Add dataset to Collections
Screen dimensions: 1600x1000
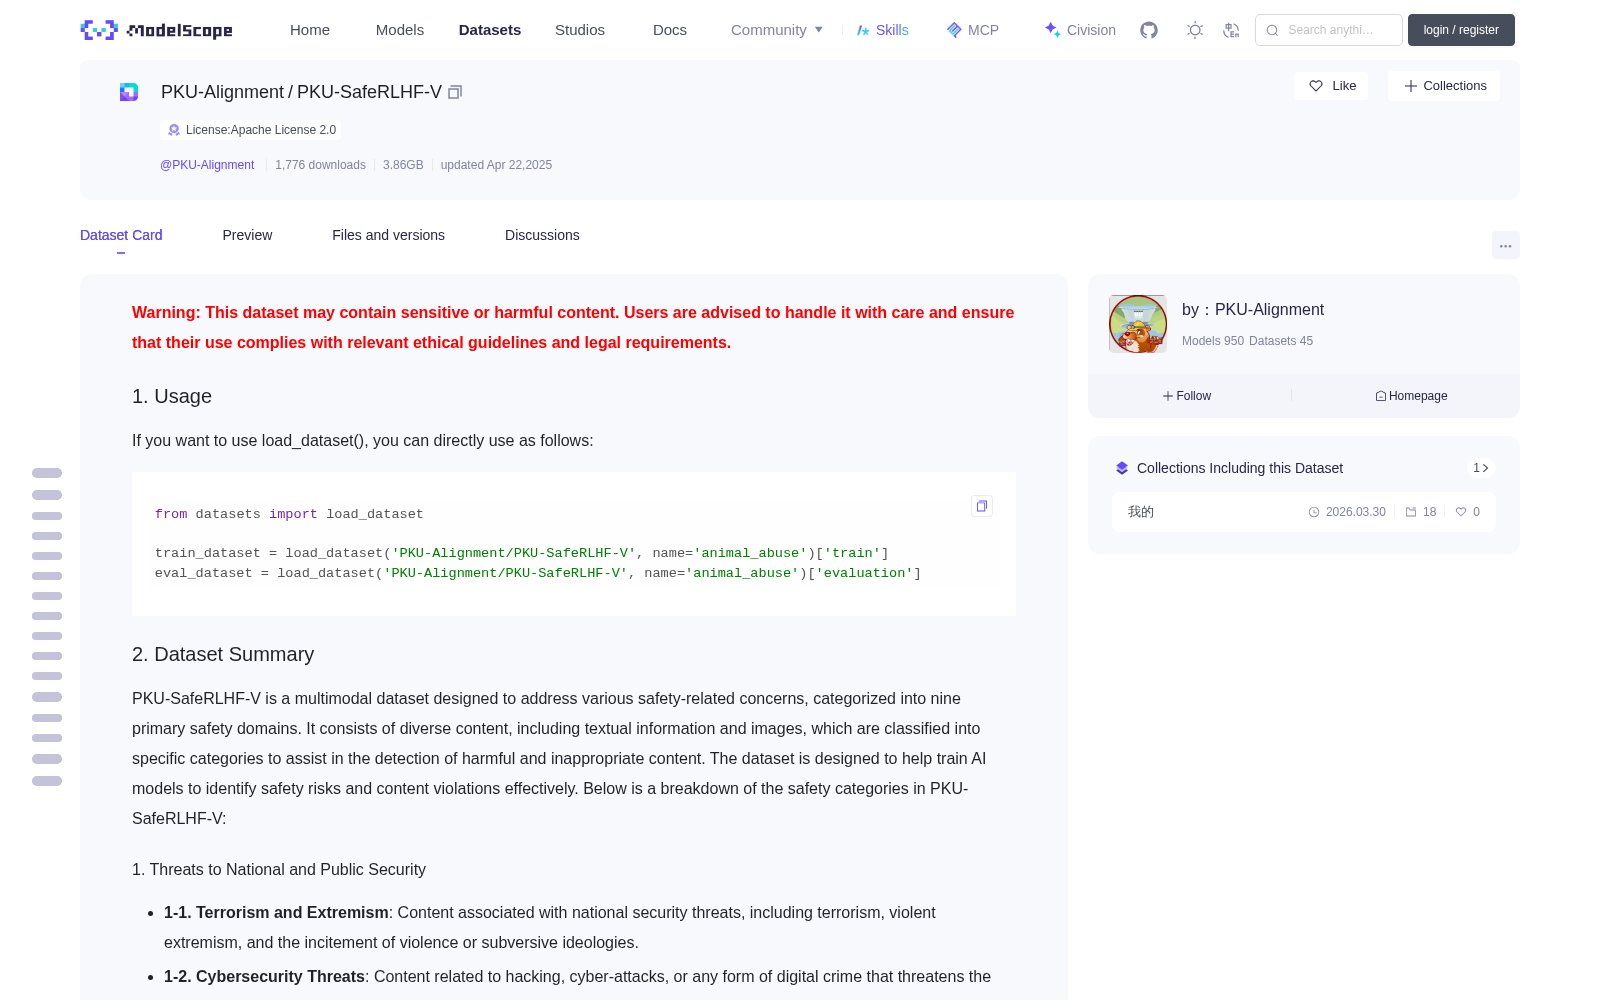[x=1444, y=86]
